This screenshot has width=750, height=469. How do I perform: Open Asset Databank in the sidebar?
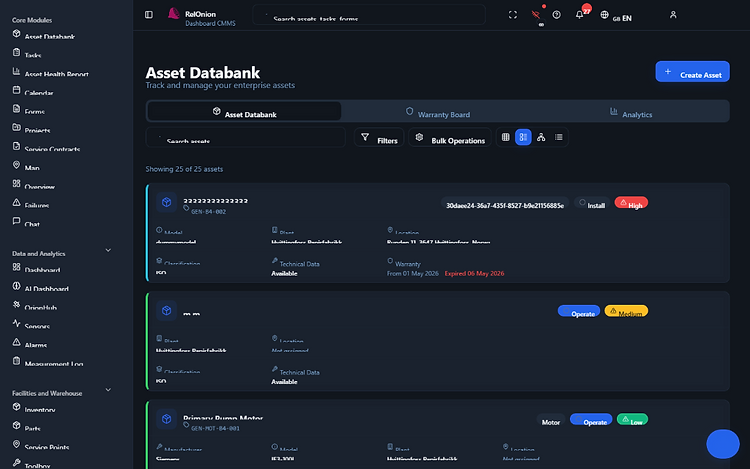coord(44,35)
